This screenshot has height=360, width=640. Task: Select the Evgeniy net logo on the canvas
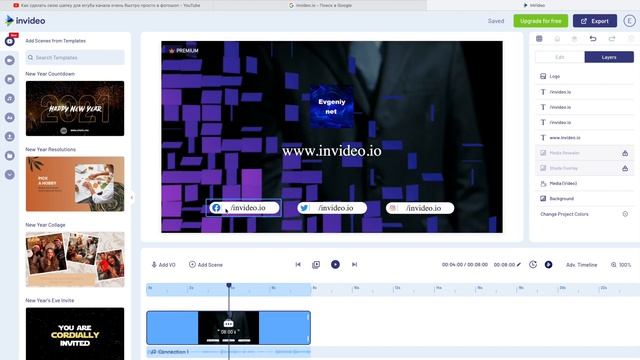click(x=331, y=107)
